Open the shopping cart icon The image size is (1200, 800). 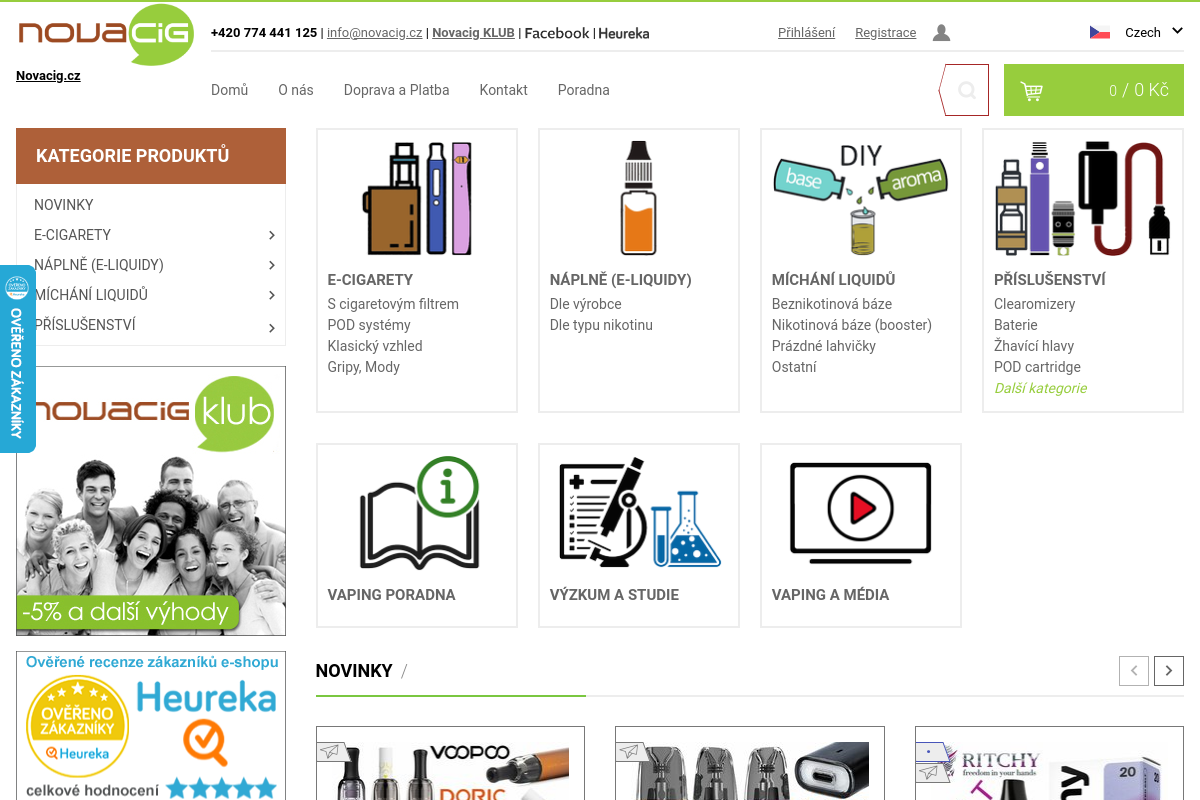[1031, 91]
